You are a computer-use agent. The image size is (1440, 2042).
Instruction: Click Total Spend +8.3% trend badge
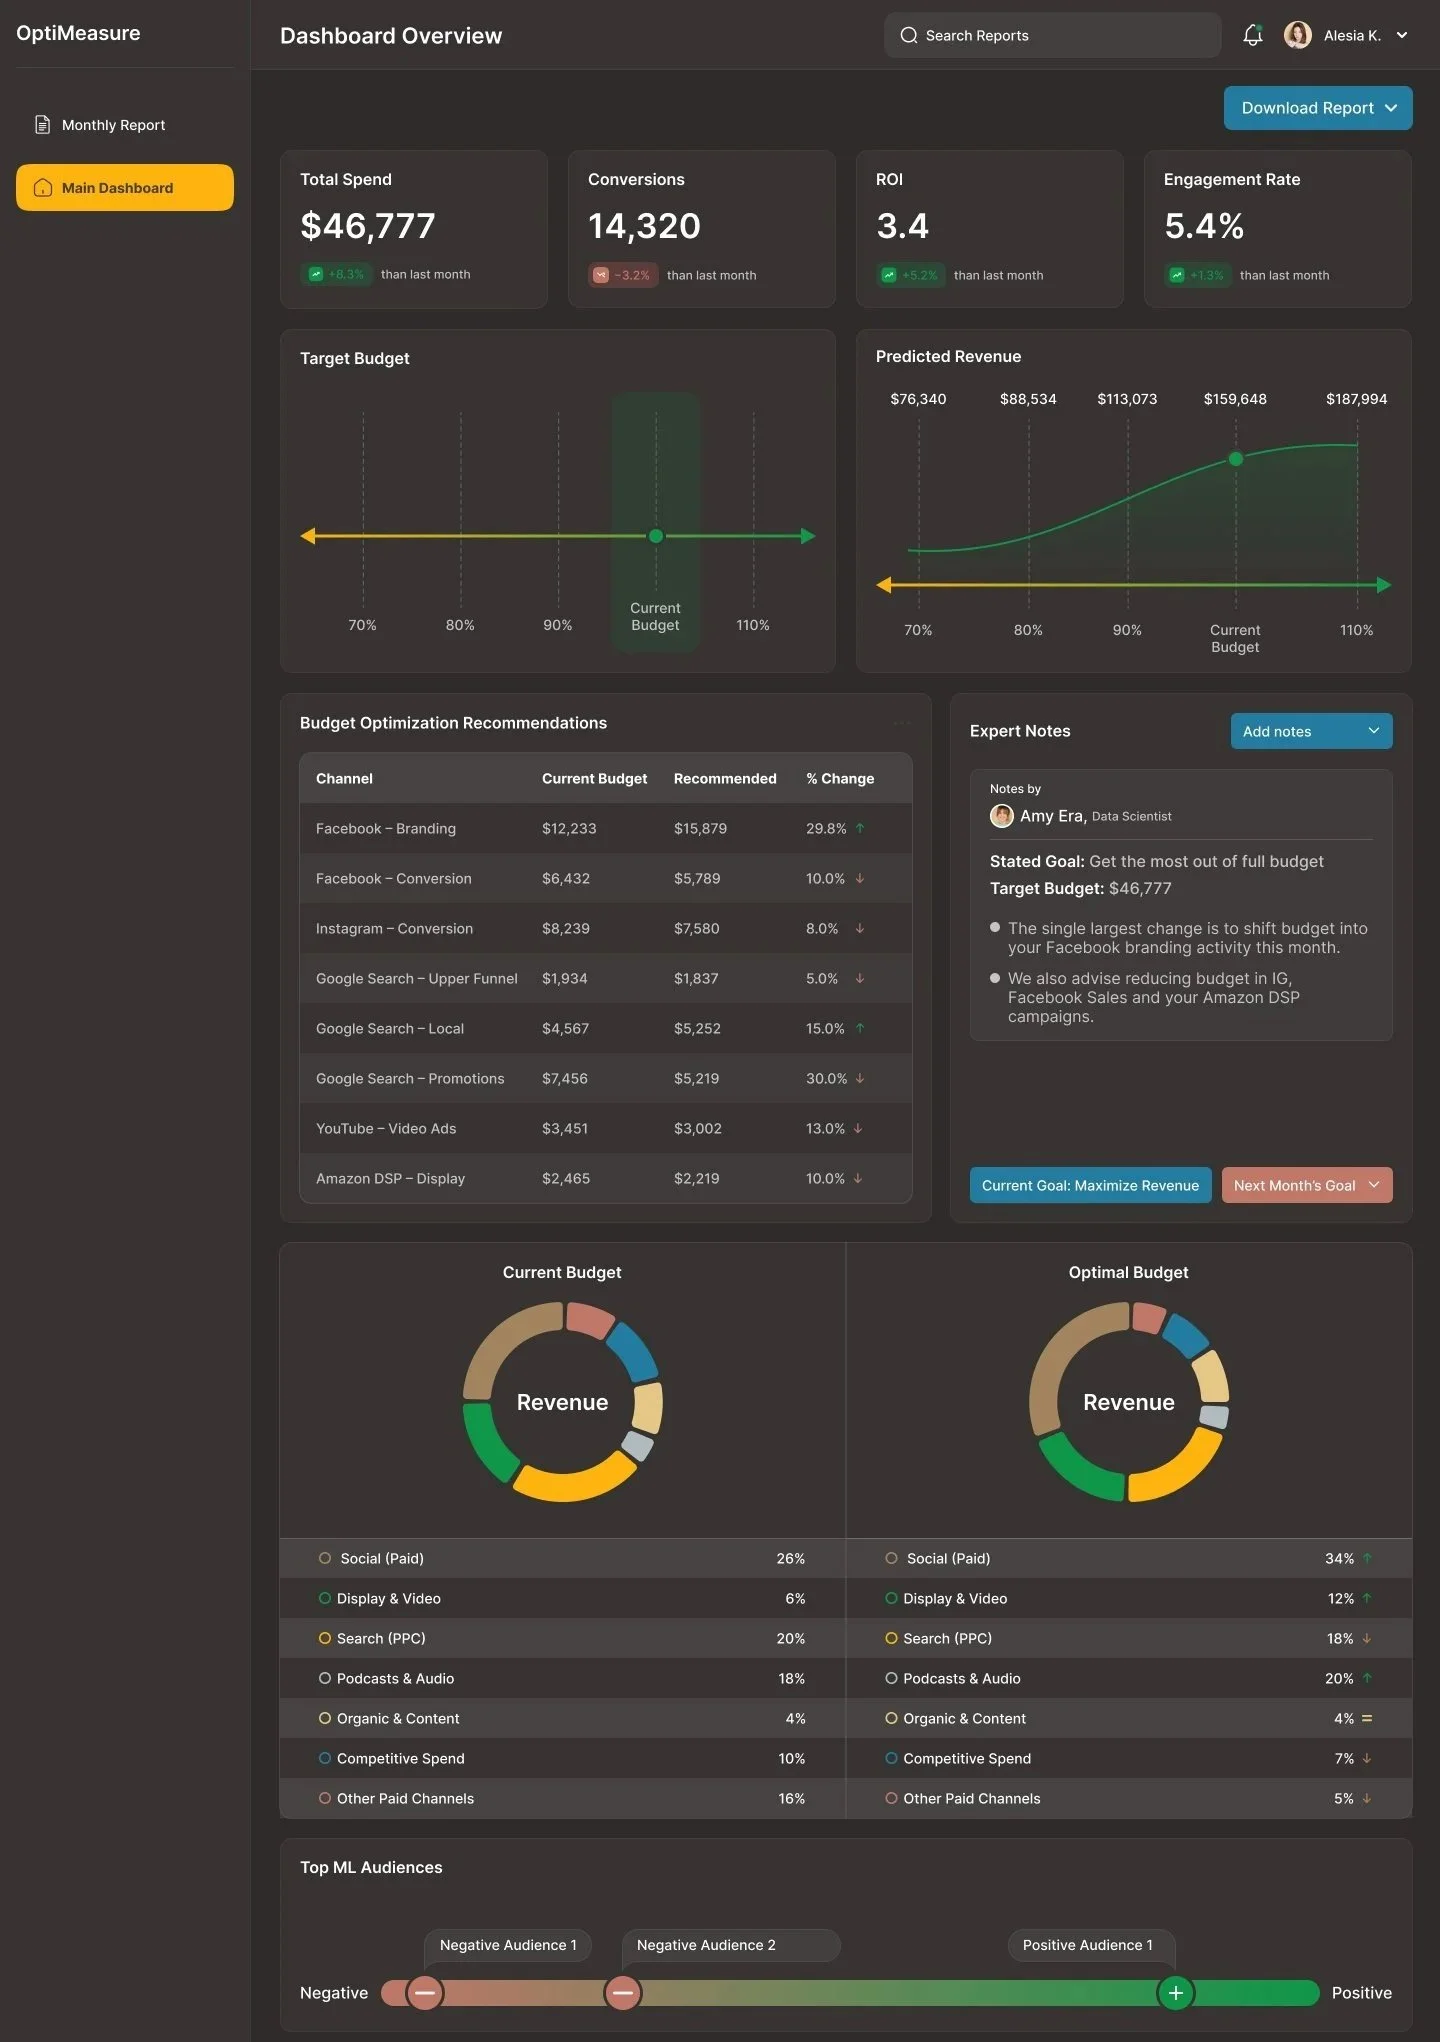336,274
